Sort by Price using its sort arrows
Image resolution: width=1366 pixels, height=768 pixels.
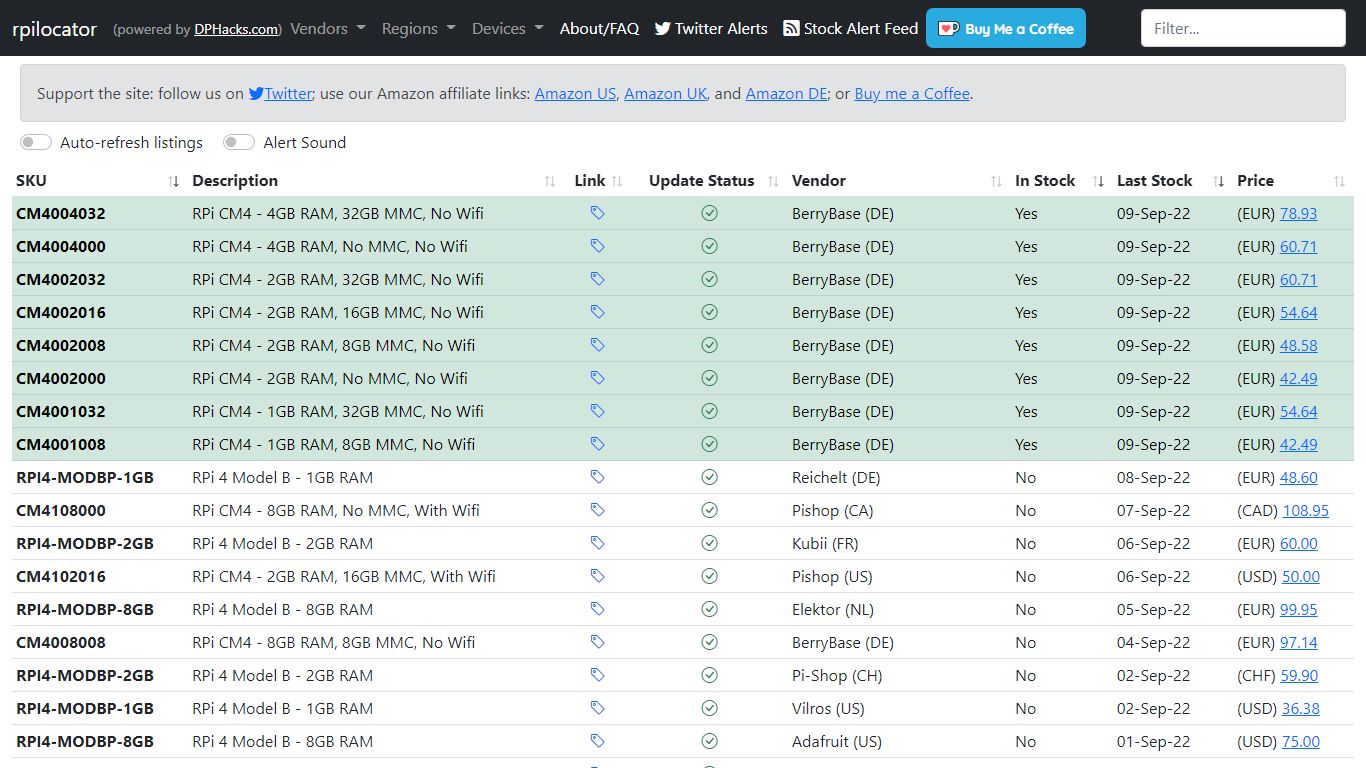click(1339, 181)
